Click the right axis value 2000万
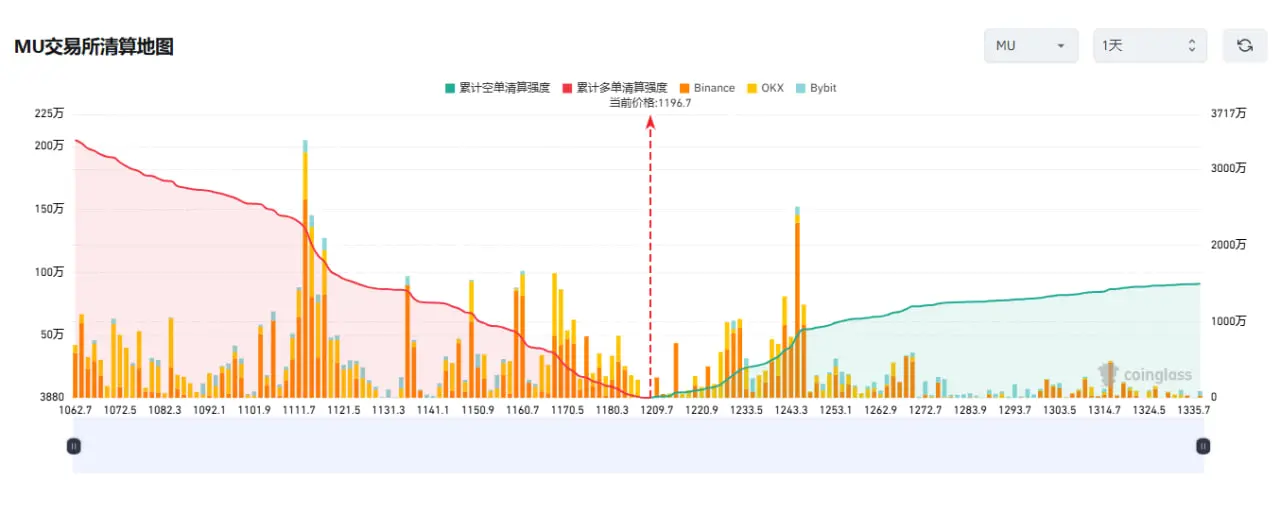The image size is (1280, 514). (x=1228, y=245)
